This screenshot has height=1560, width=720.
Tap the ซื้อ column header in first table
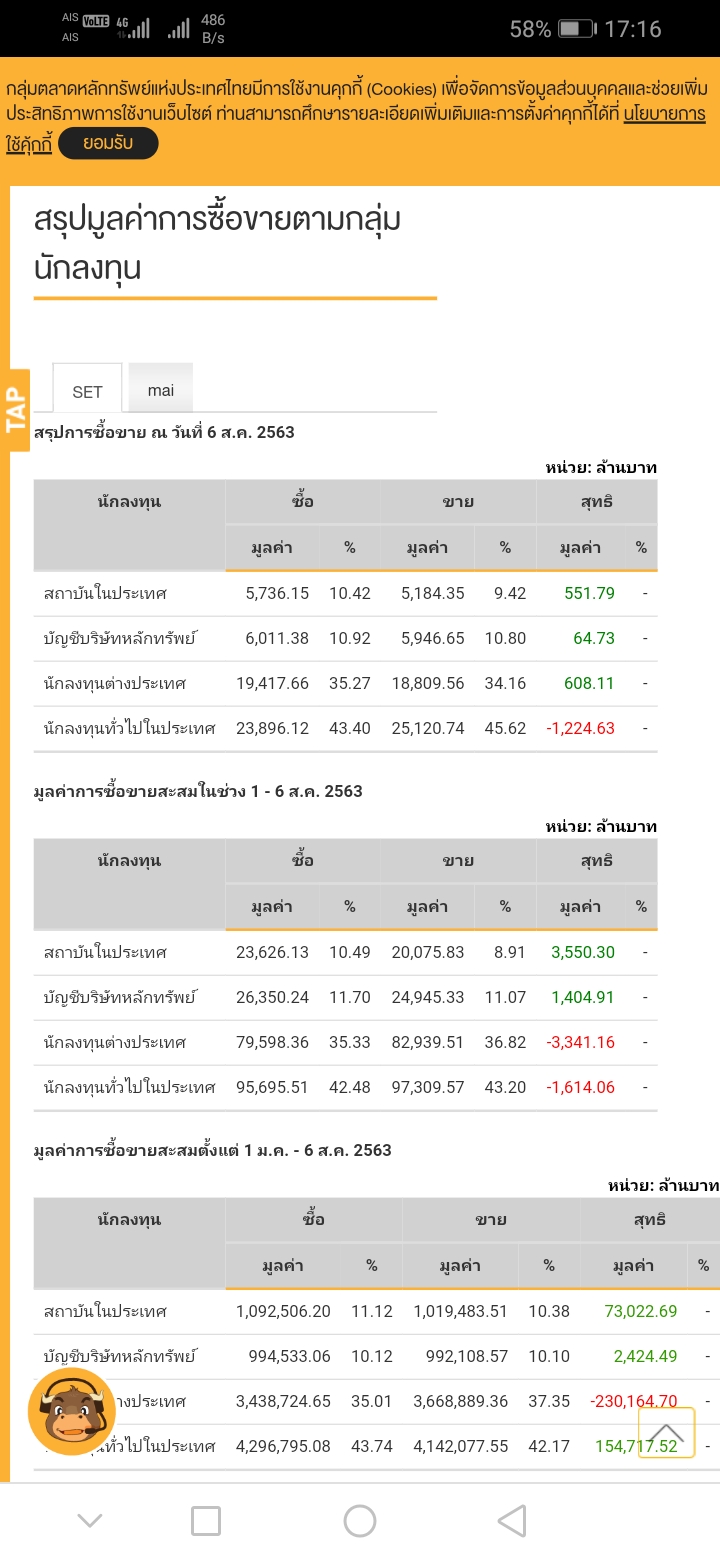tap(303, 502)
